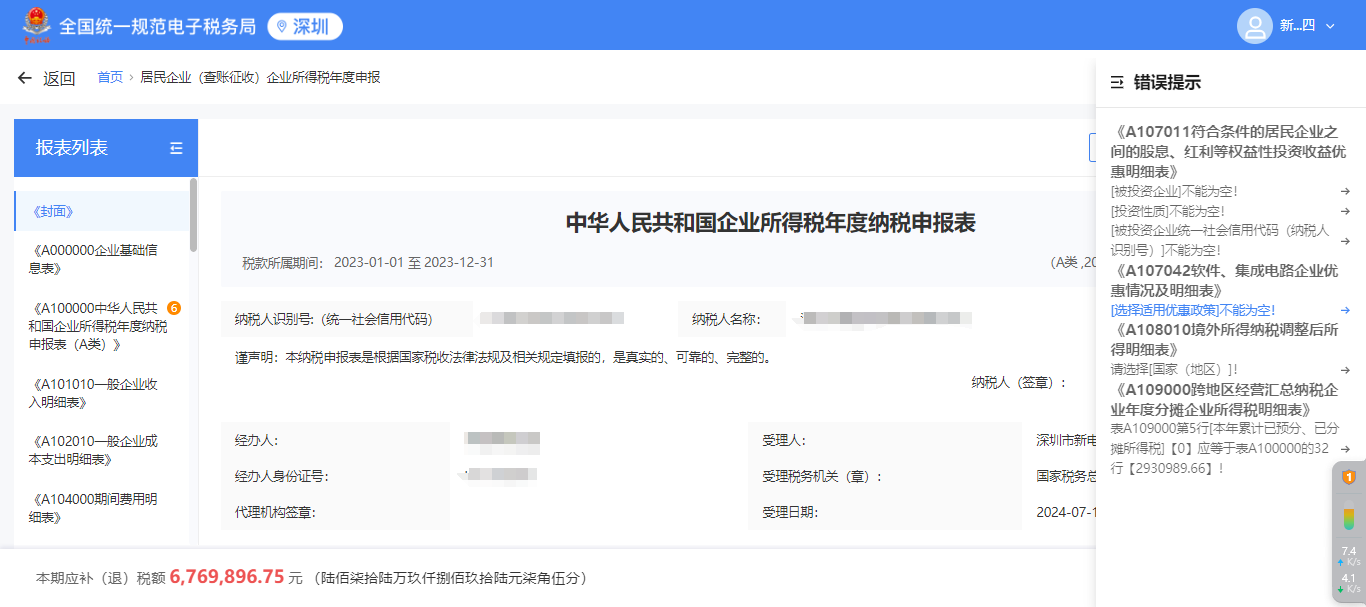Screen dimensions: 1366x607
Task: Jump to 选择适用优惠政策 error arrow
Action: click(1345, 310)
